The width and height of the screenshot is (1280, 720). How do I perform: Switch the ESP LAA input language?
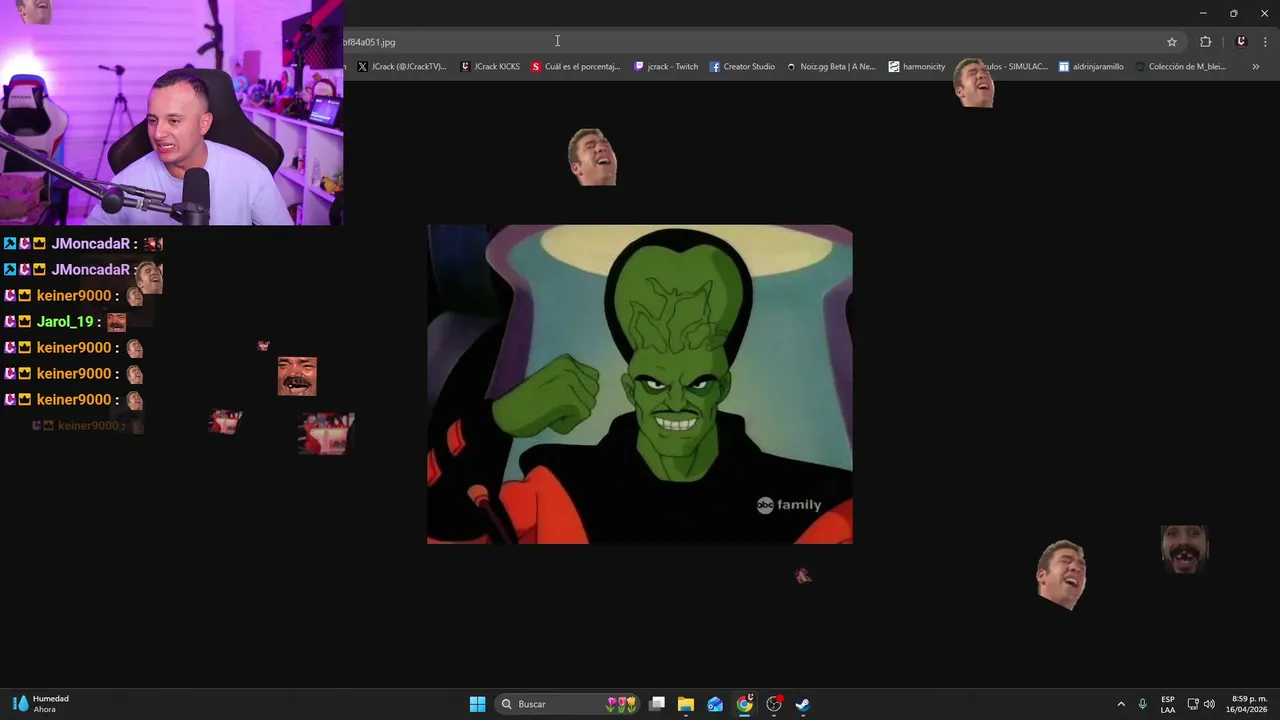[x=1168, y=704]
